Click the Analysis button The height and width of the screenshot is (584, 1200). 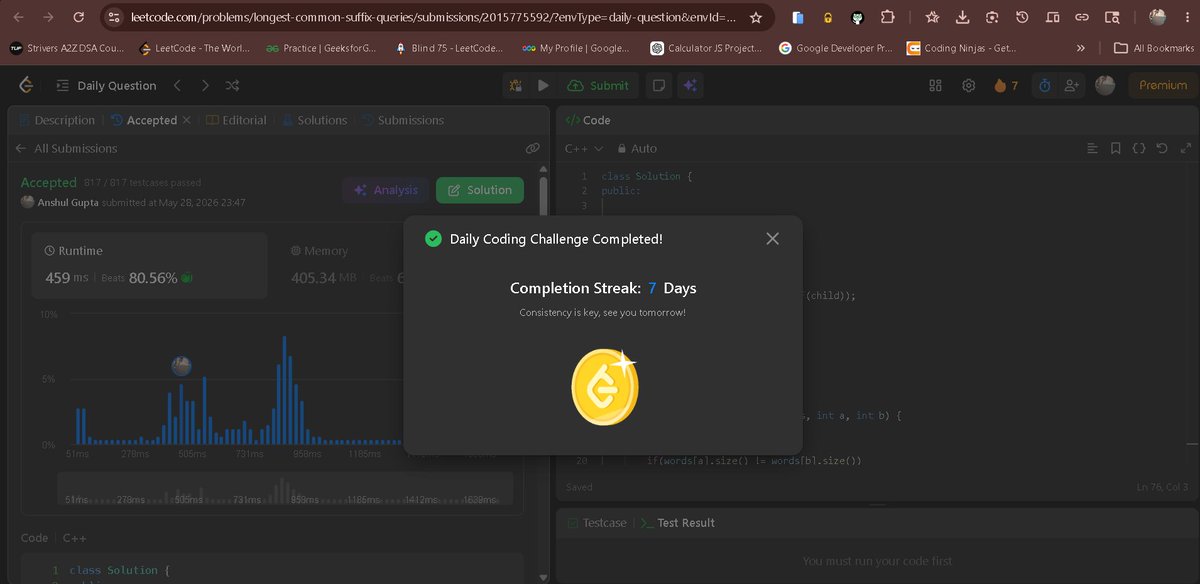point(386,190)
